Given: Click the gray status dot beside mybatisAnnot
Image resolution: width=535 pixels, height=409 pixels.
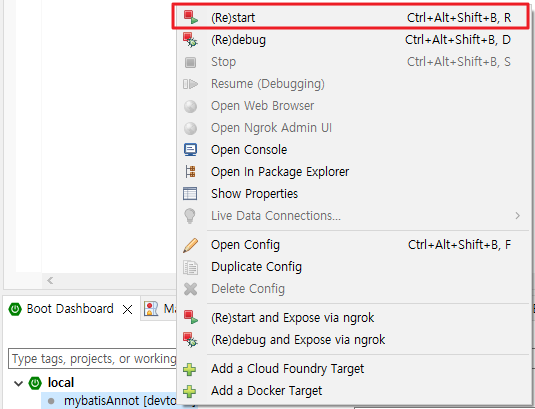Looking at the screenshot, I should pos(51,401).
